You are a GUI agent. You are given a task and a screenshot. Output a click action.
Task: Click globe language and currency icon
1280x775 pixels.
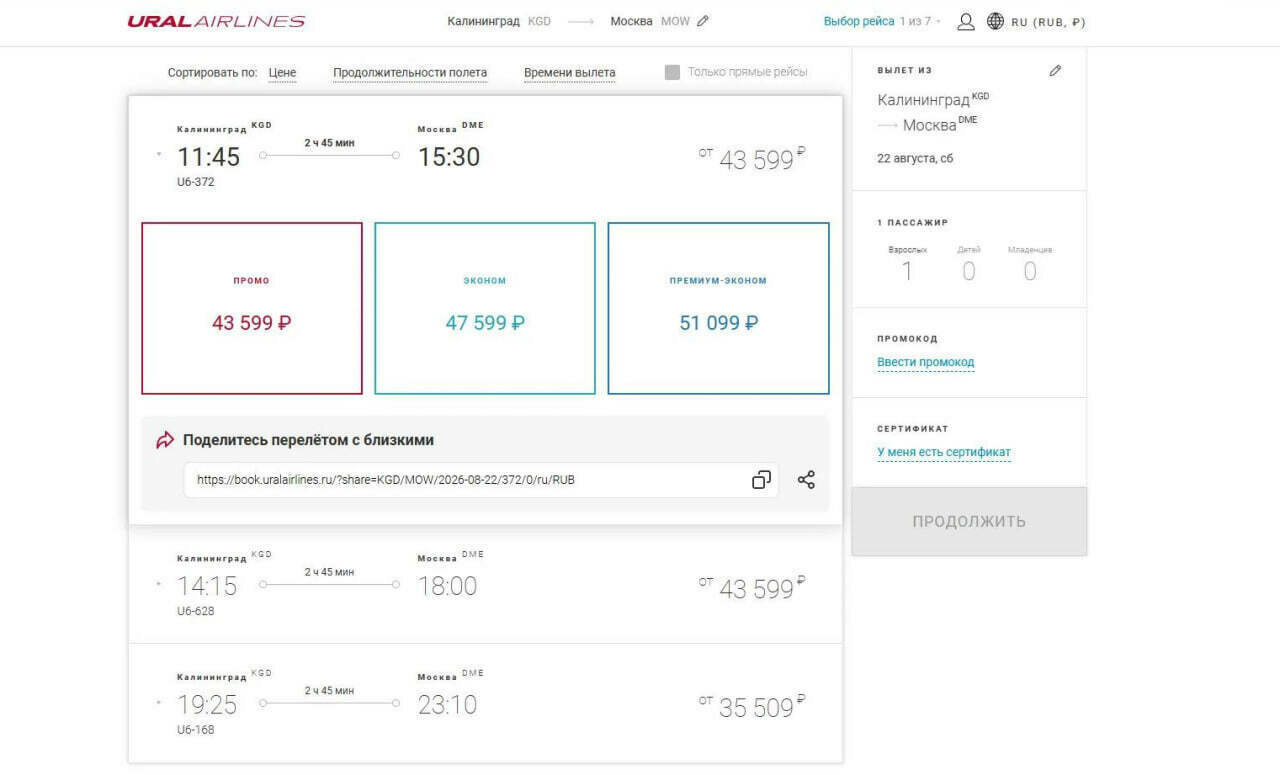995,21
